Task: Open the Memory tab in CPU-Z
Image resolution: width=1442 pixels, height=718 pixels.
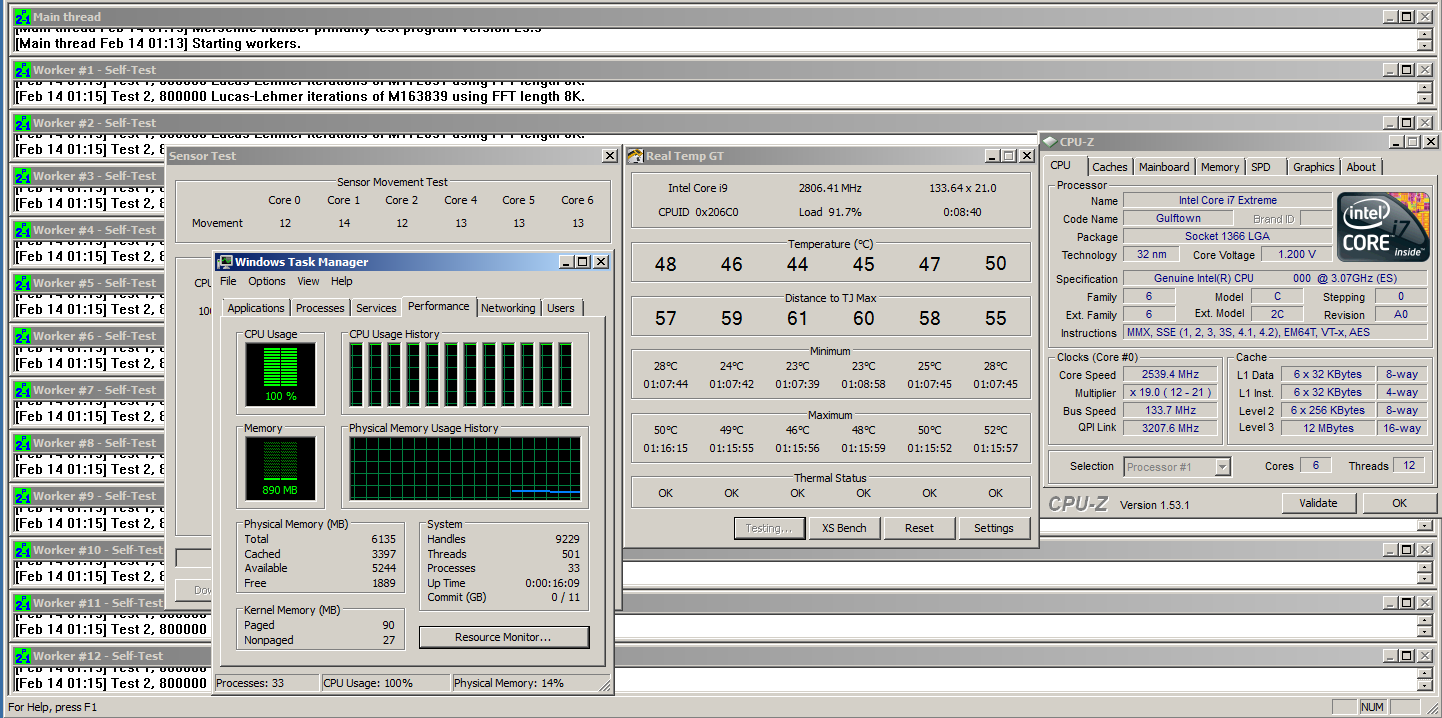Action: 1220,167
